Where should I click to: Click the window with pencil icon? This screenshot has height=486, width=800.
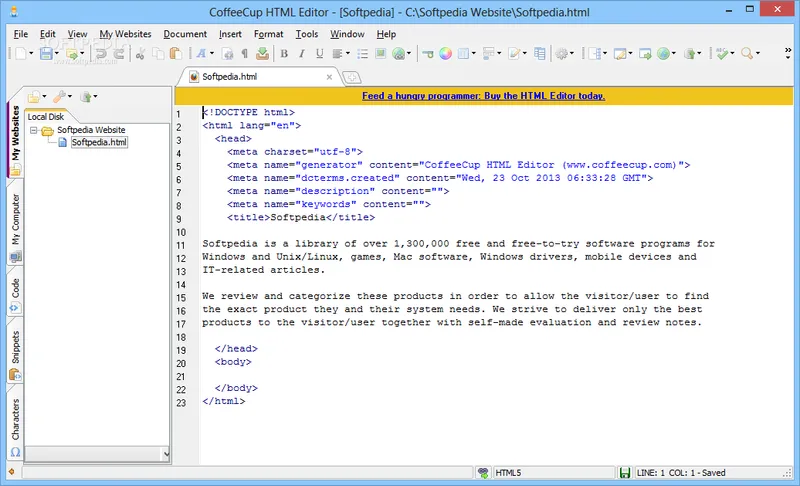tap(620, 53)
